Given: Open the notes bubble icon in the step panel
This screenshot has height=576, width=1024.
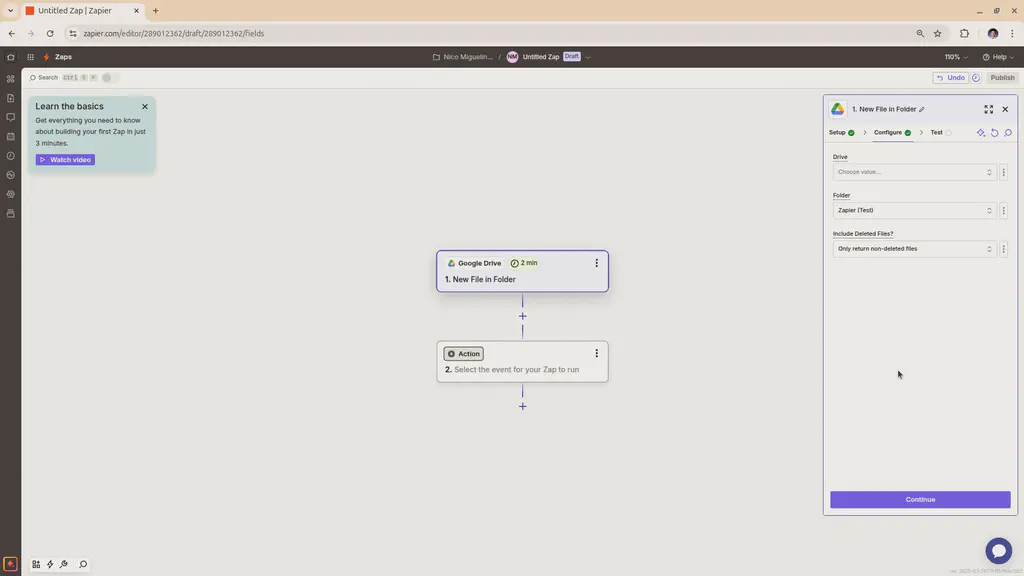Looking at the screenshot, I should click(1008, 132).
